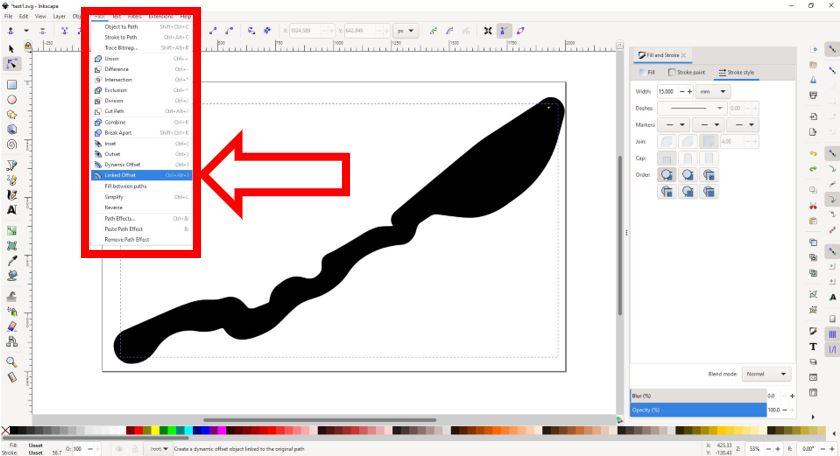Click the bold T text dialog icon
Screen dimensions: 840x456
click(x=813, y=347)
